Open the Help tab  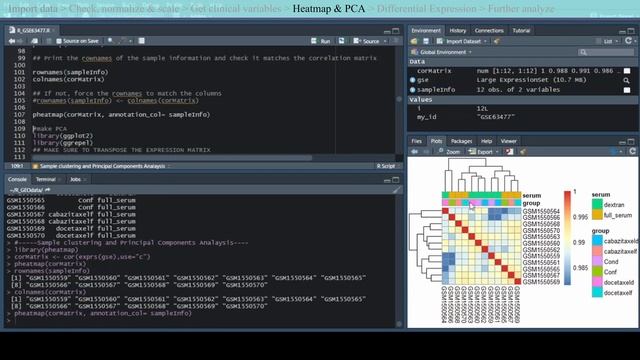[x=486, y=141]
